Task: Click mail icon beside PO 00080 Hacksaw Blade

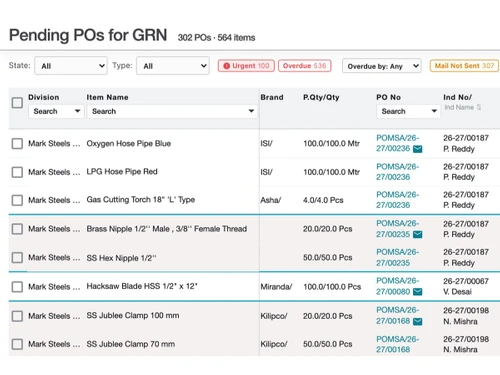Action: tap(417, 292)
